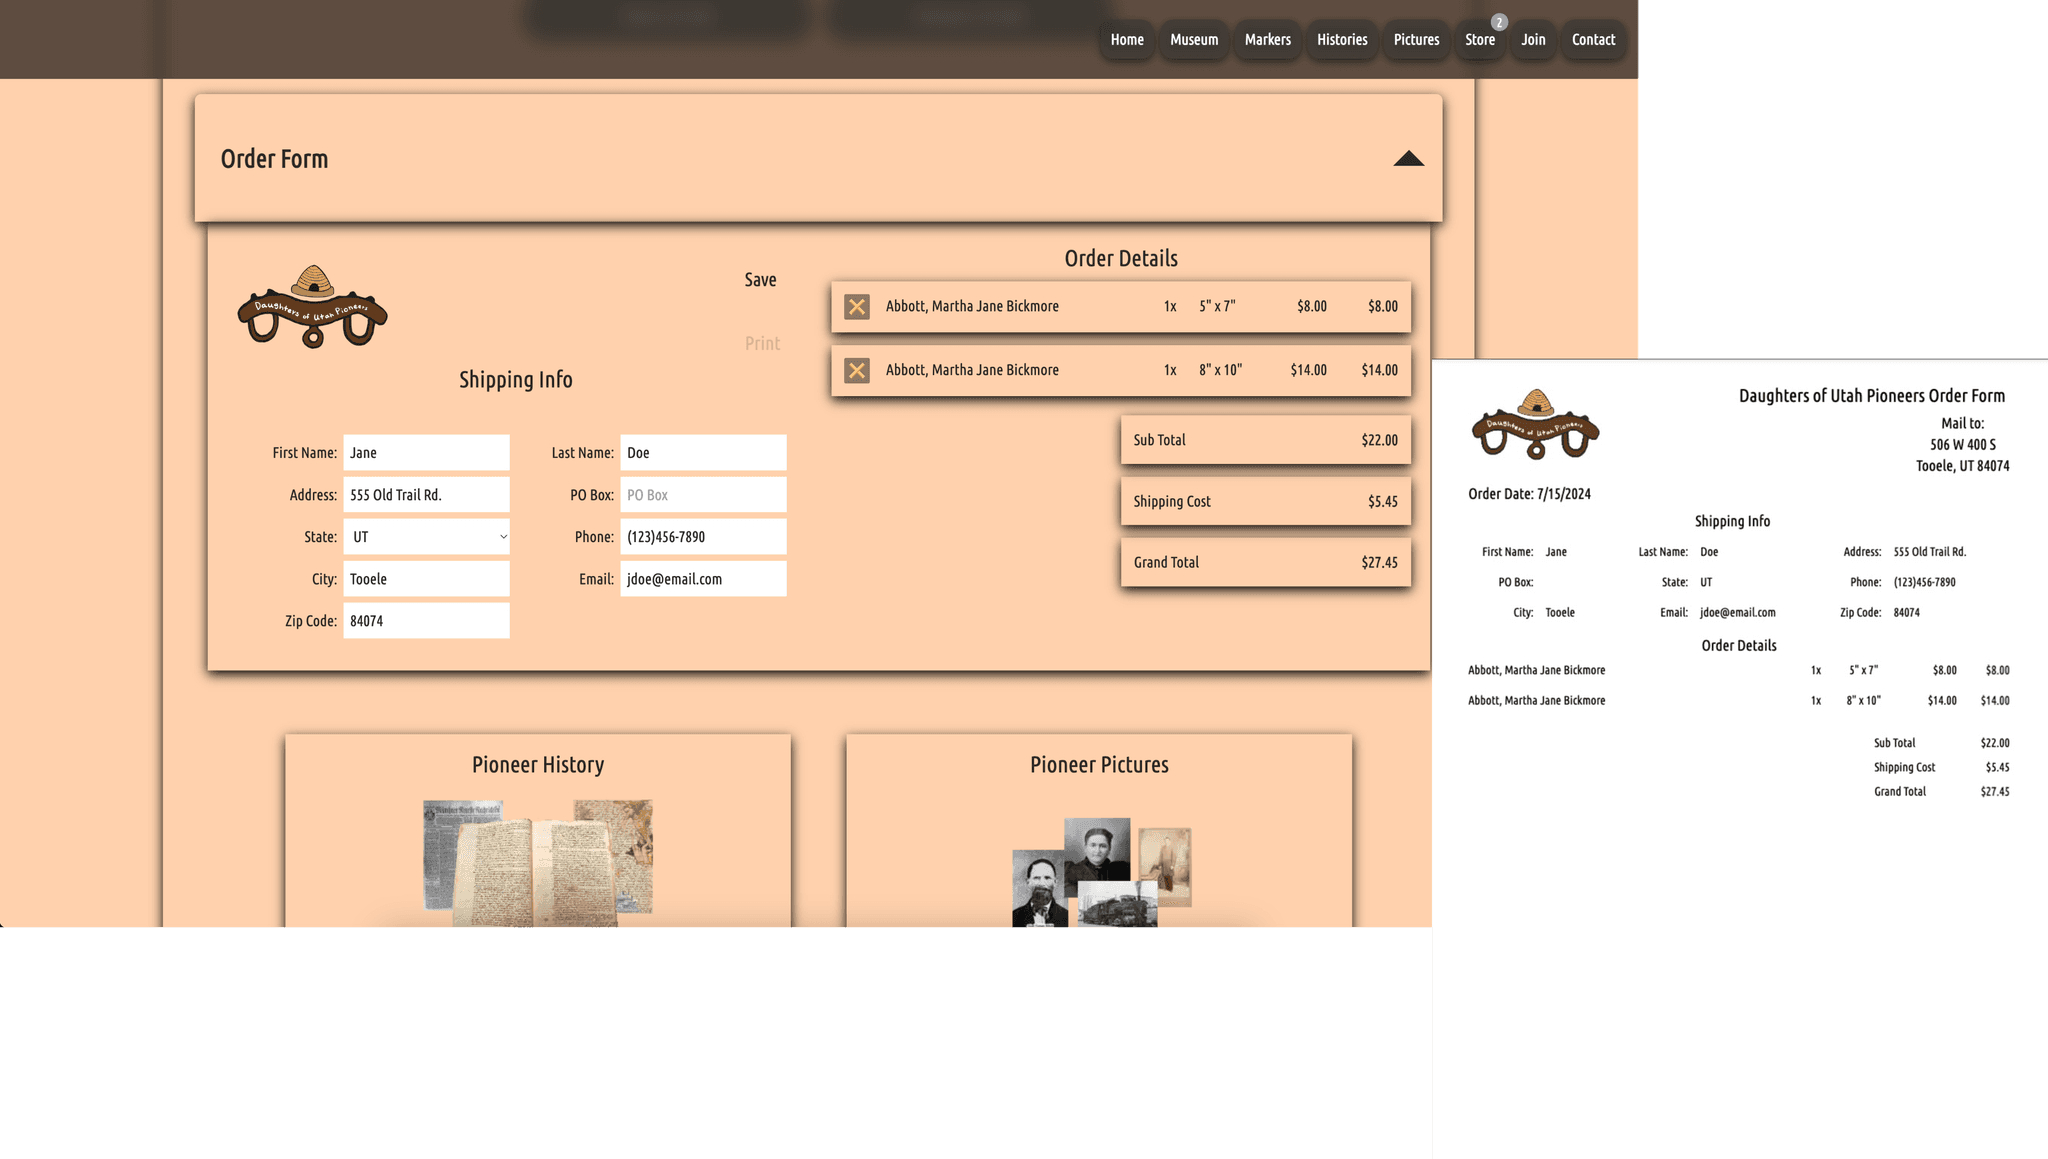
Task: Collapse the Order Form panel arrow
Action: (x=1408, y=159)
